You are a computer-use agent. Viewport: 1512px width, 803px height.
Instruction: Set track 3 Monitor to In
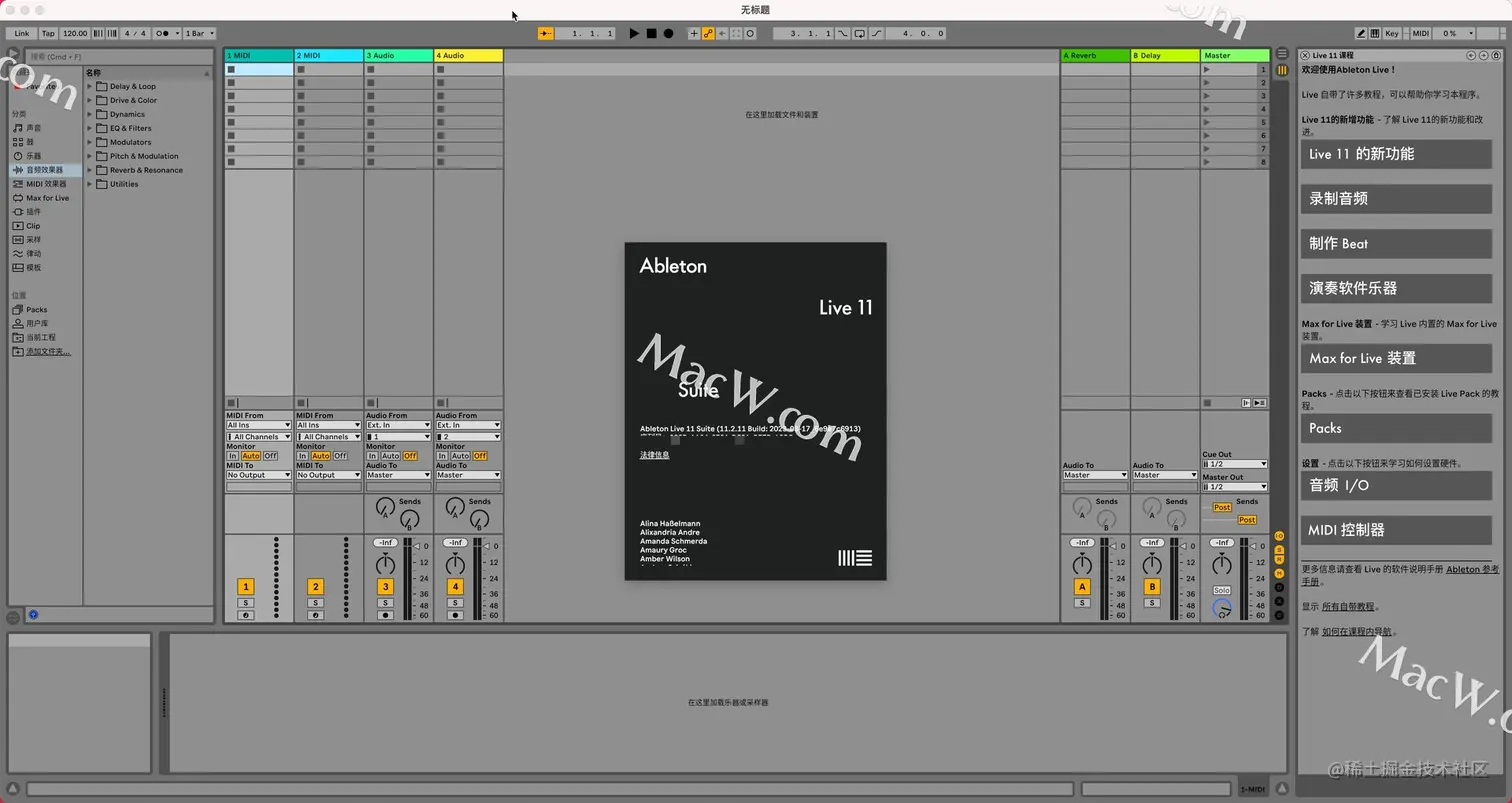click(x=373, y=456)
